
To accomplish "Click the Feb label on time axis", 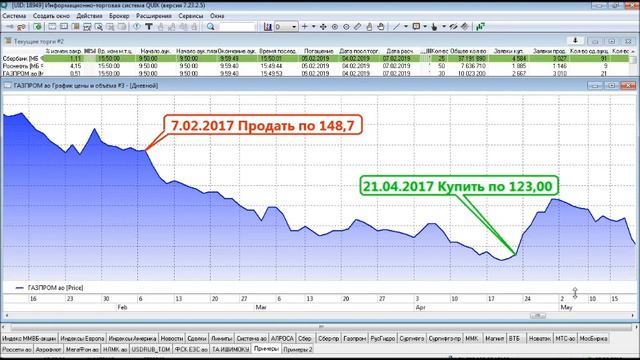I will [x=122, y=307].
